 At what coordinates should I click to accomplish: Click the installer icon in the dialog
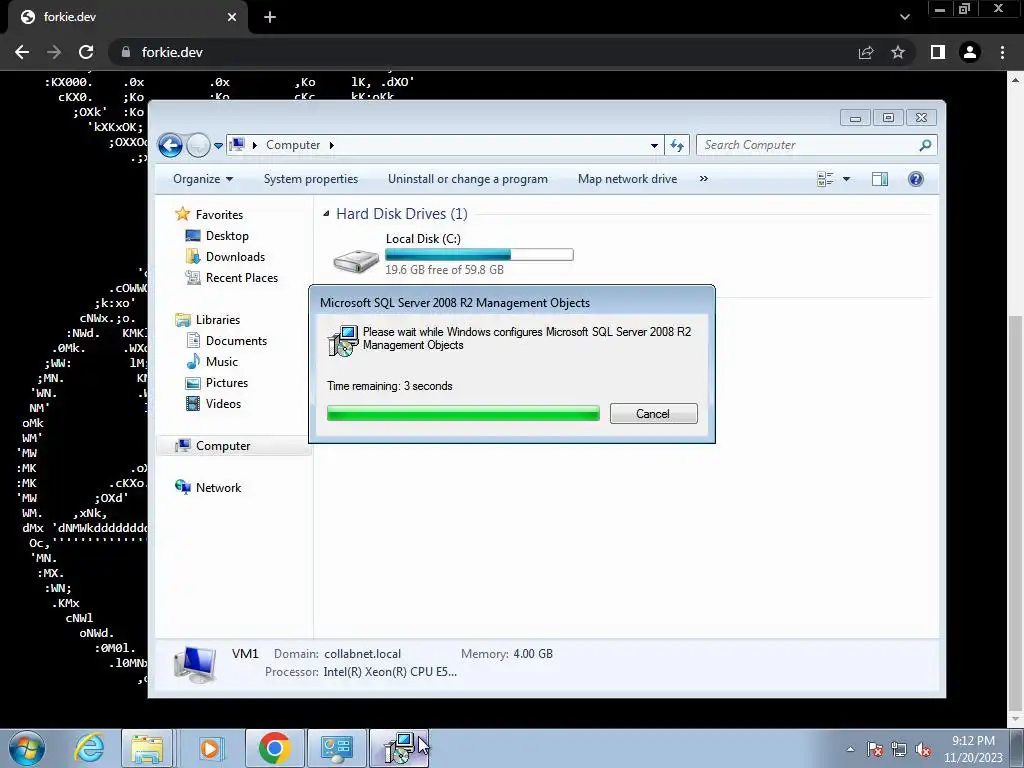point(342,340)
